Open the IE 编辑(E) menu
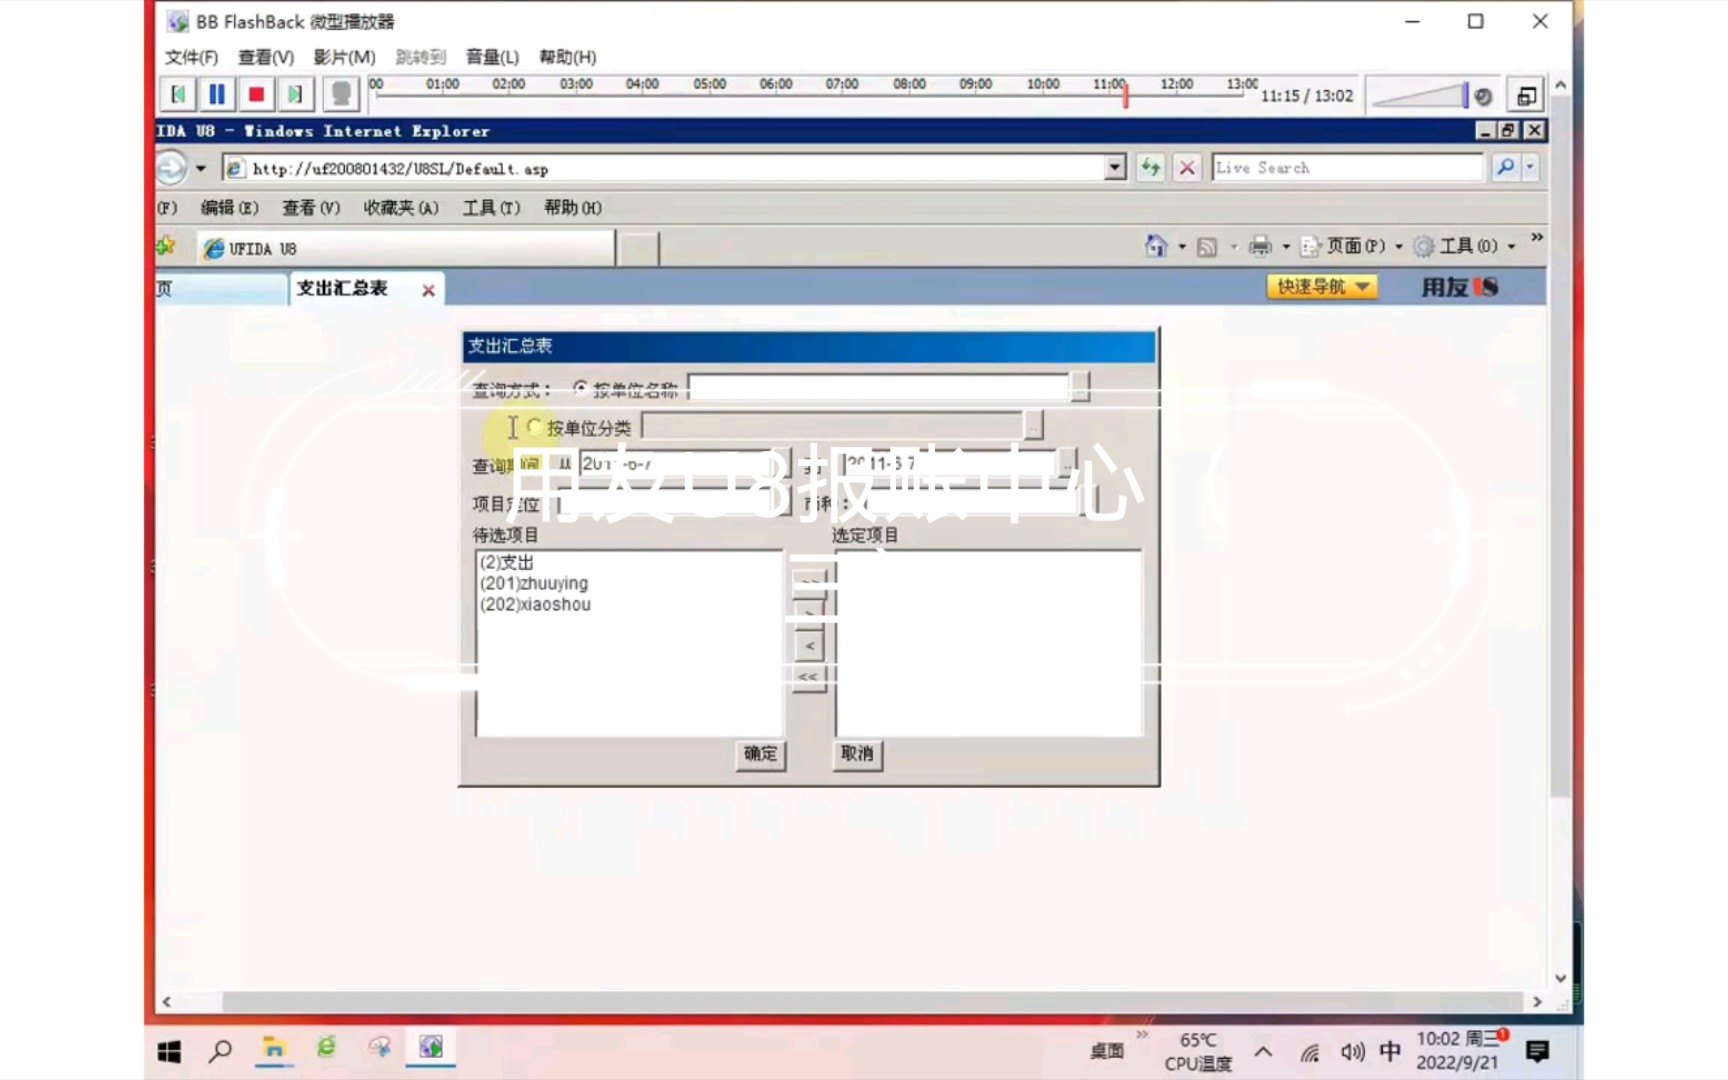Viewport: 1728px width, 1080px height. coord(229,208)
